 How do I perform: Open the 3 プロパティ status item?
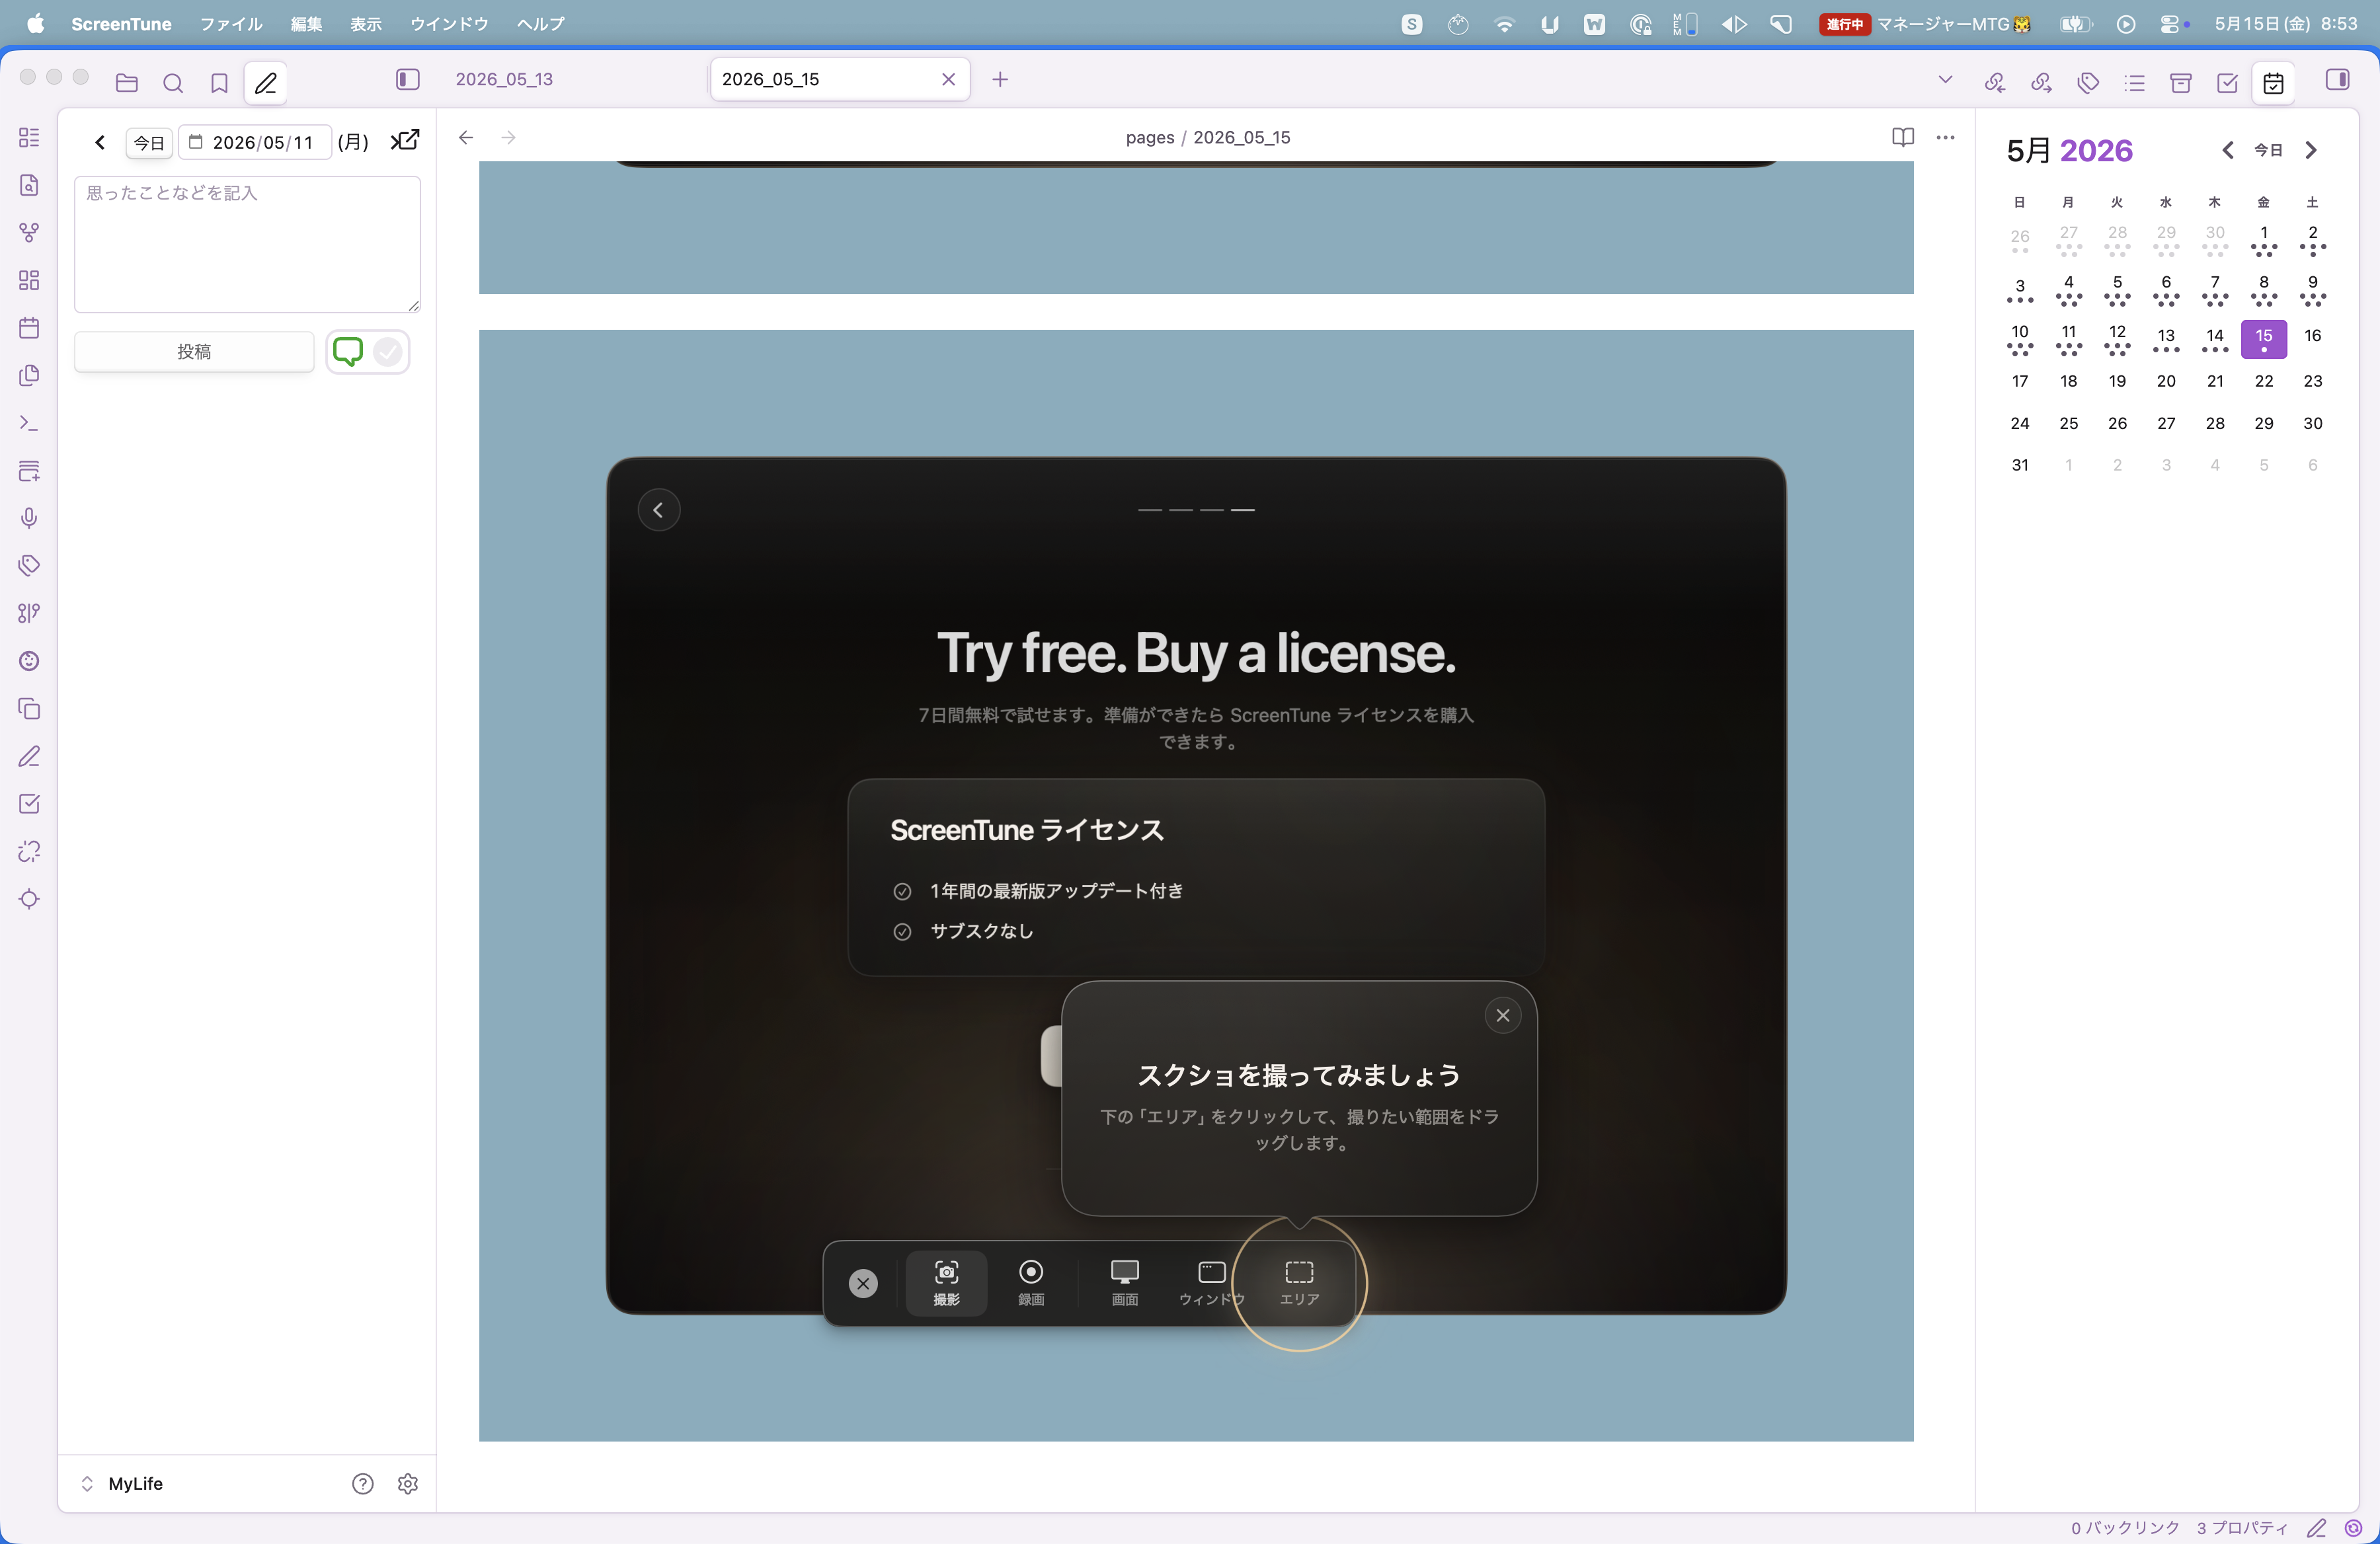(x=2242, y=1528)
